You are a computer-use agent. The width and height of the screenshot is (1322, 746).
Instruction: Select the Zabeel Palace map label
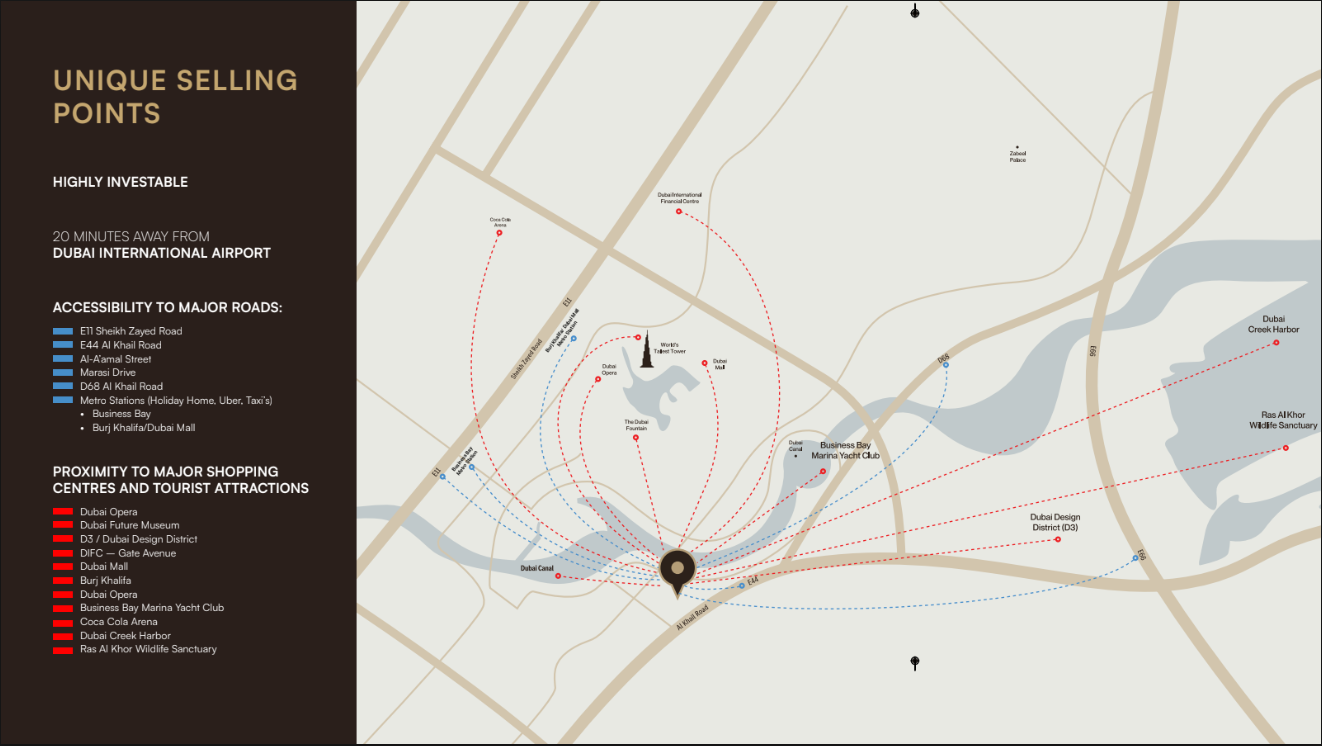[1017, 157]
